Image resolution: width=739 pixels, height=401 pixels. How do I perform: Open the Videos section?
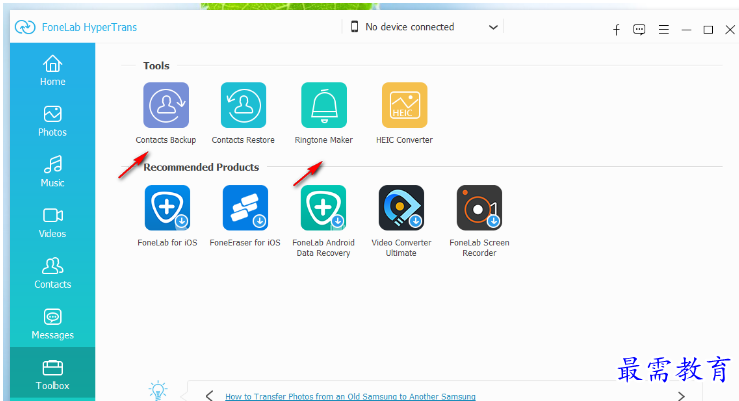click(52, 222)
